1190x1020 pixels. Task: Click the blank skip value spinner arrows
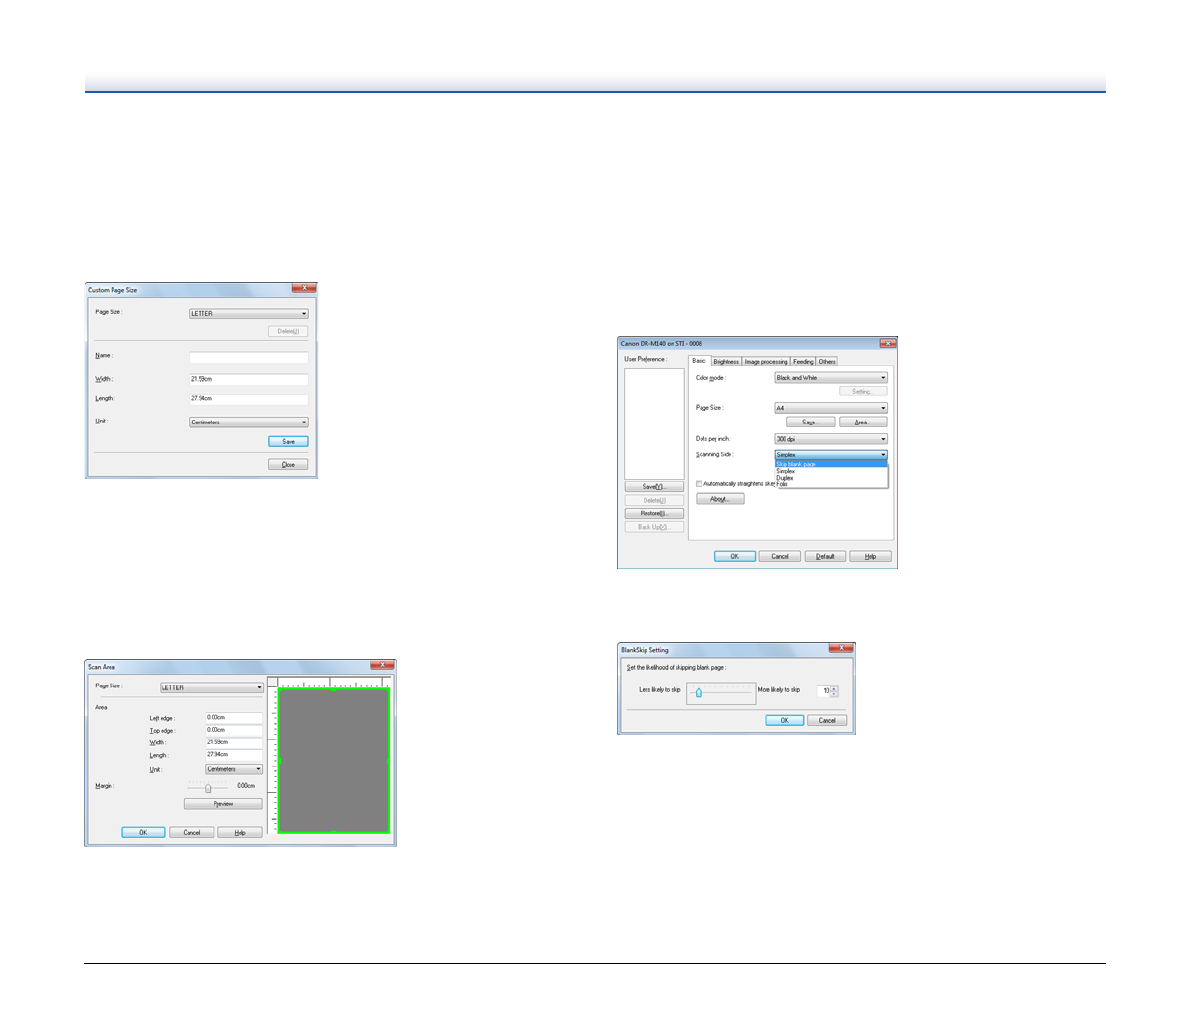click(835, 691)
